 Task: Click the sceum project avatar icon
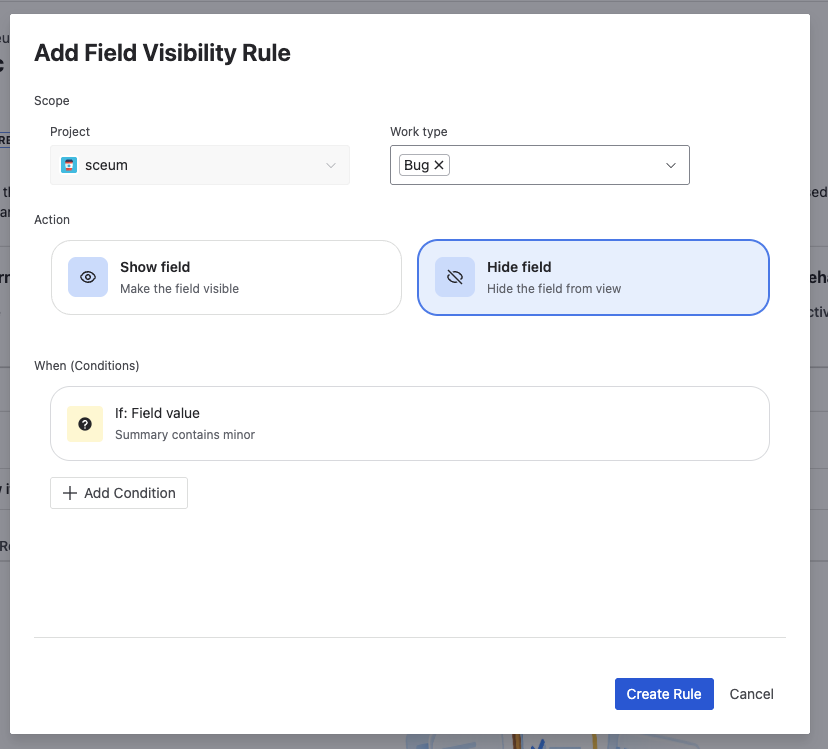69,165
